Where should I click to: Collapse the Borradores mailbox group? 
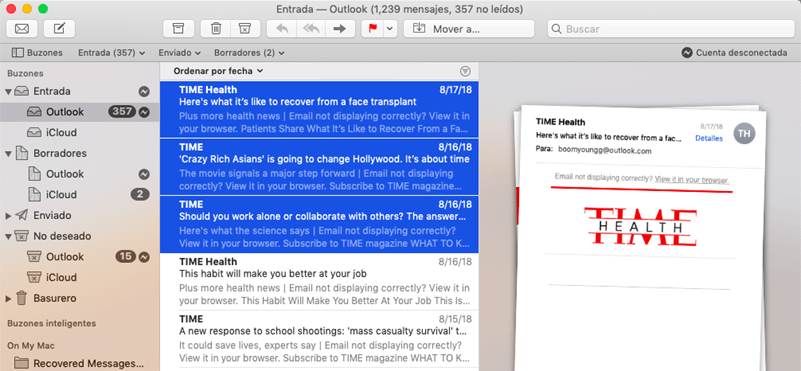tap(8, 153)
